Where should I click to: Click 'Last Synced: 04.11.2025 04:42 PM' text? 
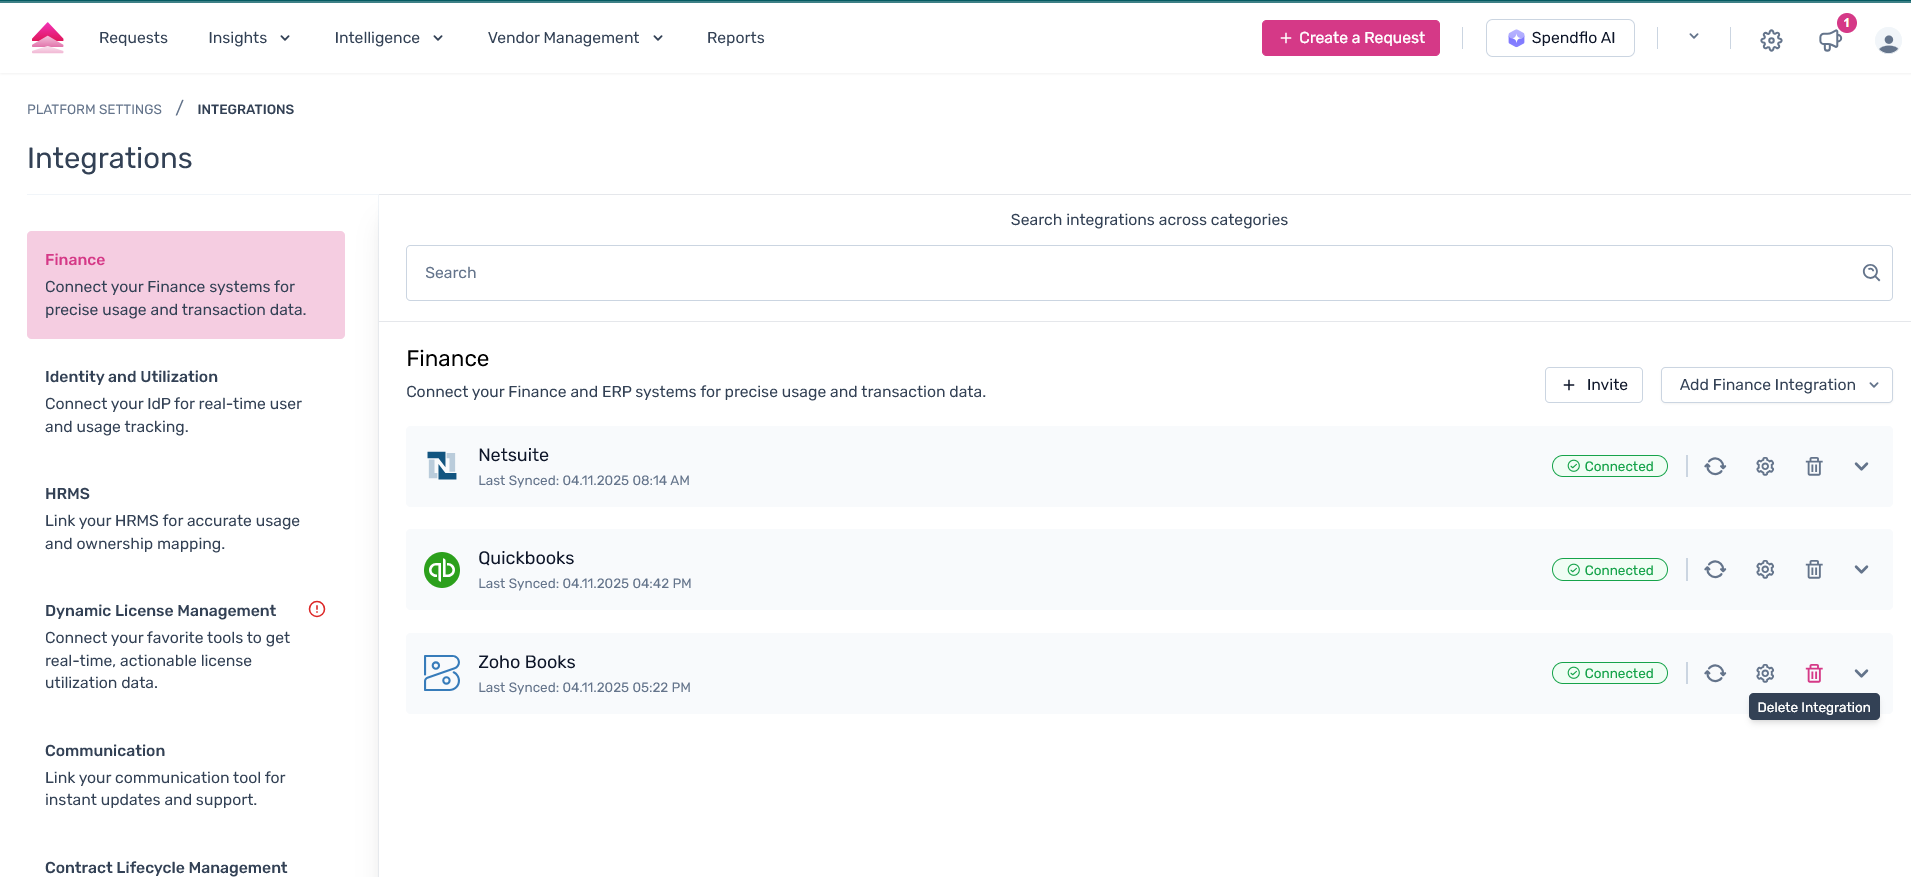[585, 583]
